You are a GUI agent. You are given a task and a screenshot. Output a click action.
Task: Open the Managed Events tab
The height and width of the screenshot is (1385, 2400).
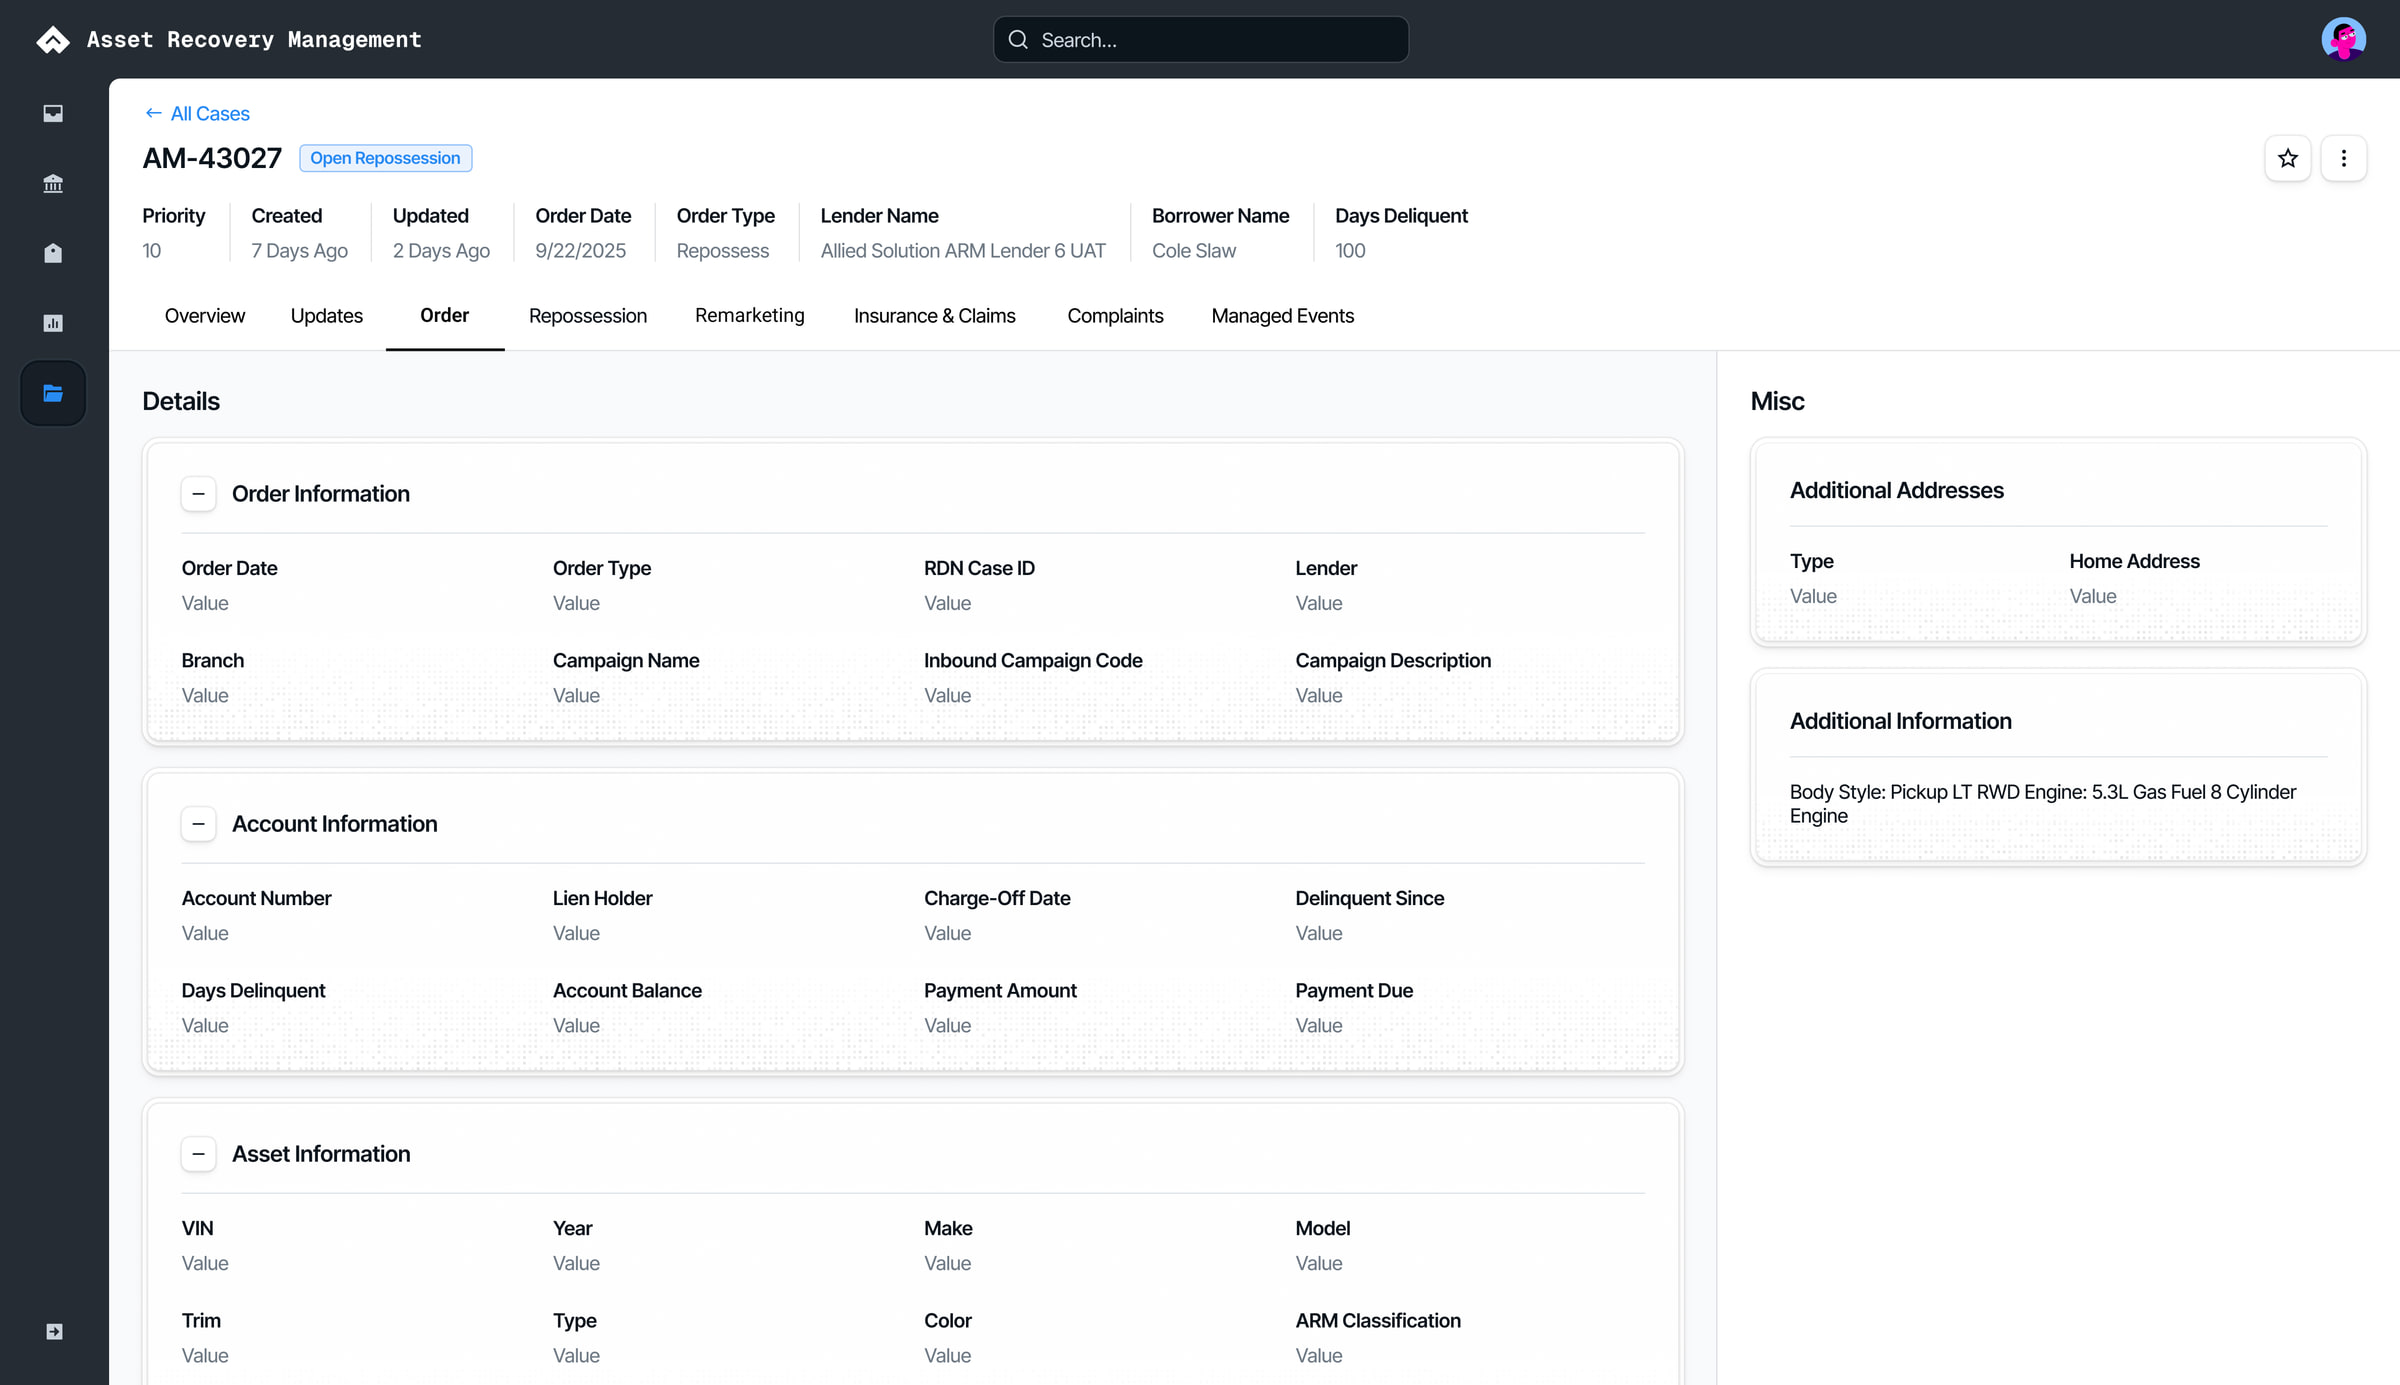point(1282,316)
